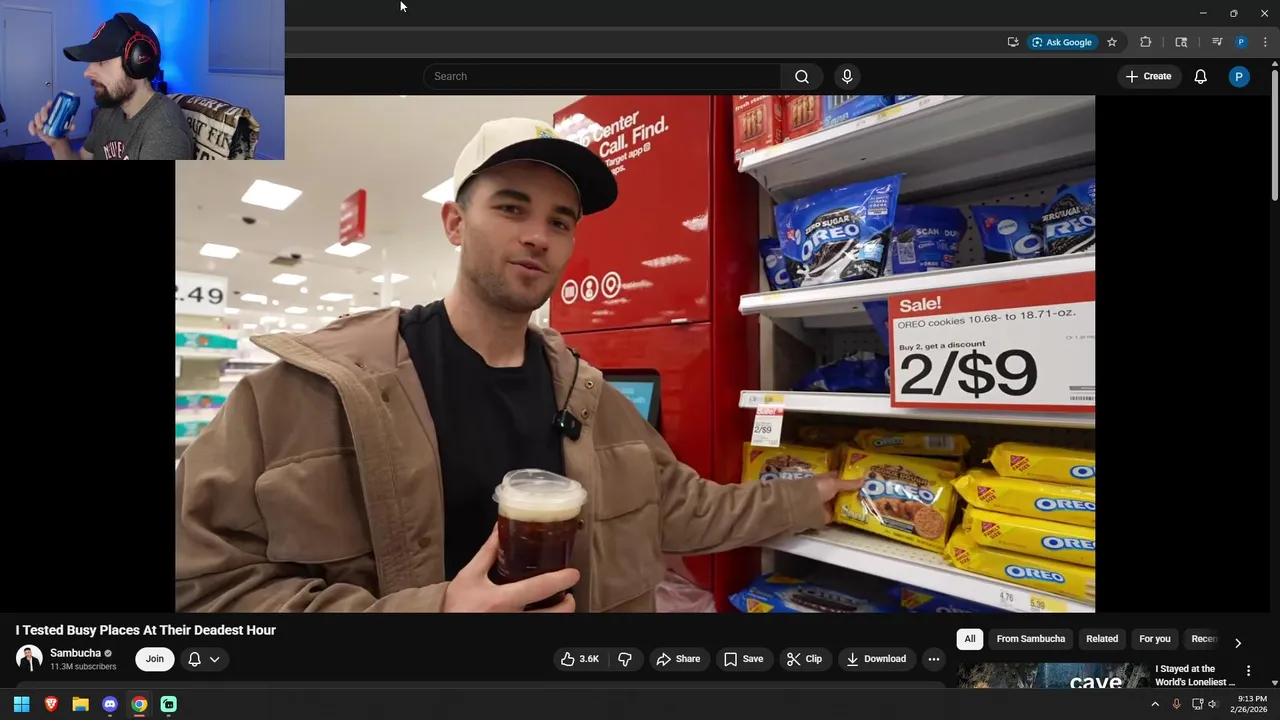Start voice search with microphone icon
Viewport: 1280px width, 720px height.
pyautogui.click(x=847, y=77)
